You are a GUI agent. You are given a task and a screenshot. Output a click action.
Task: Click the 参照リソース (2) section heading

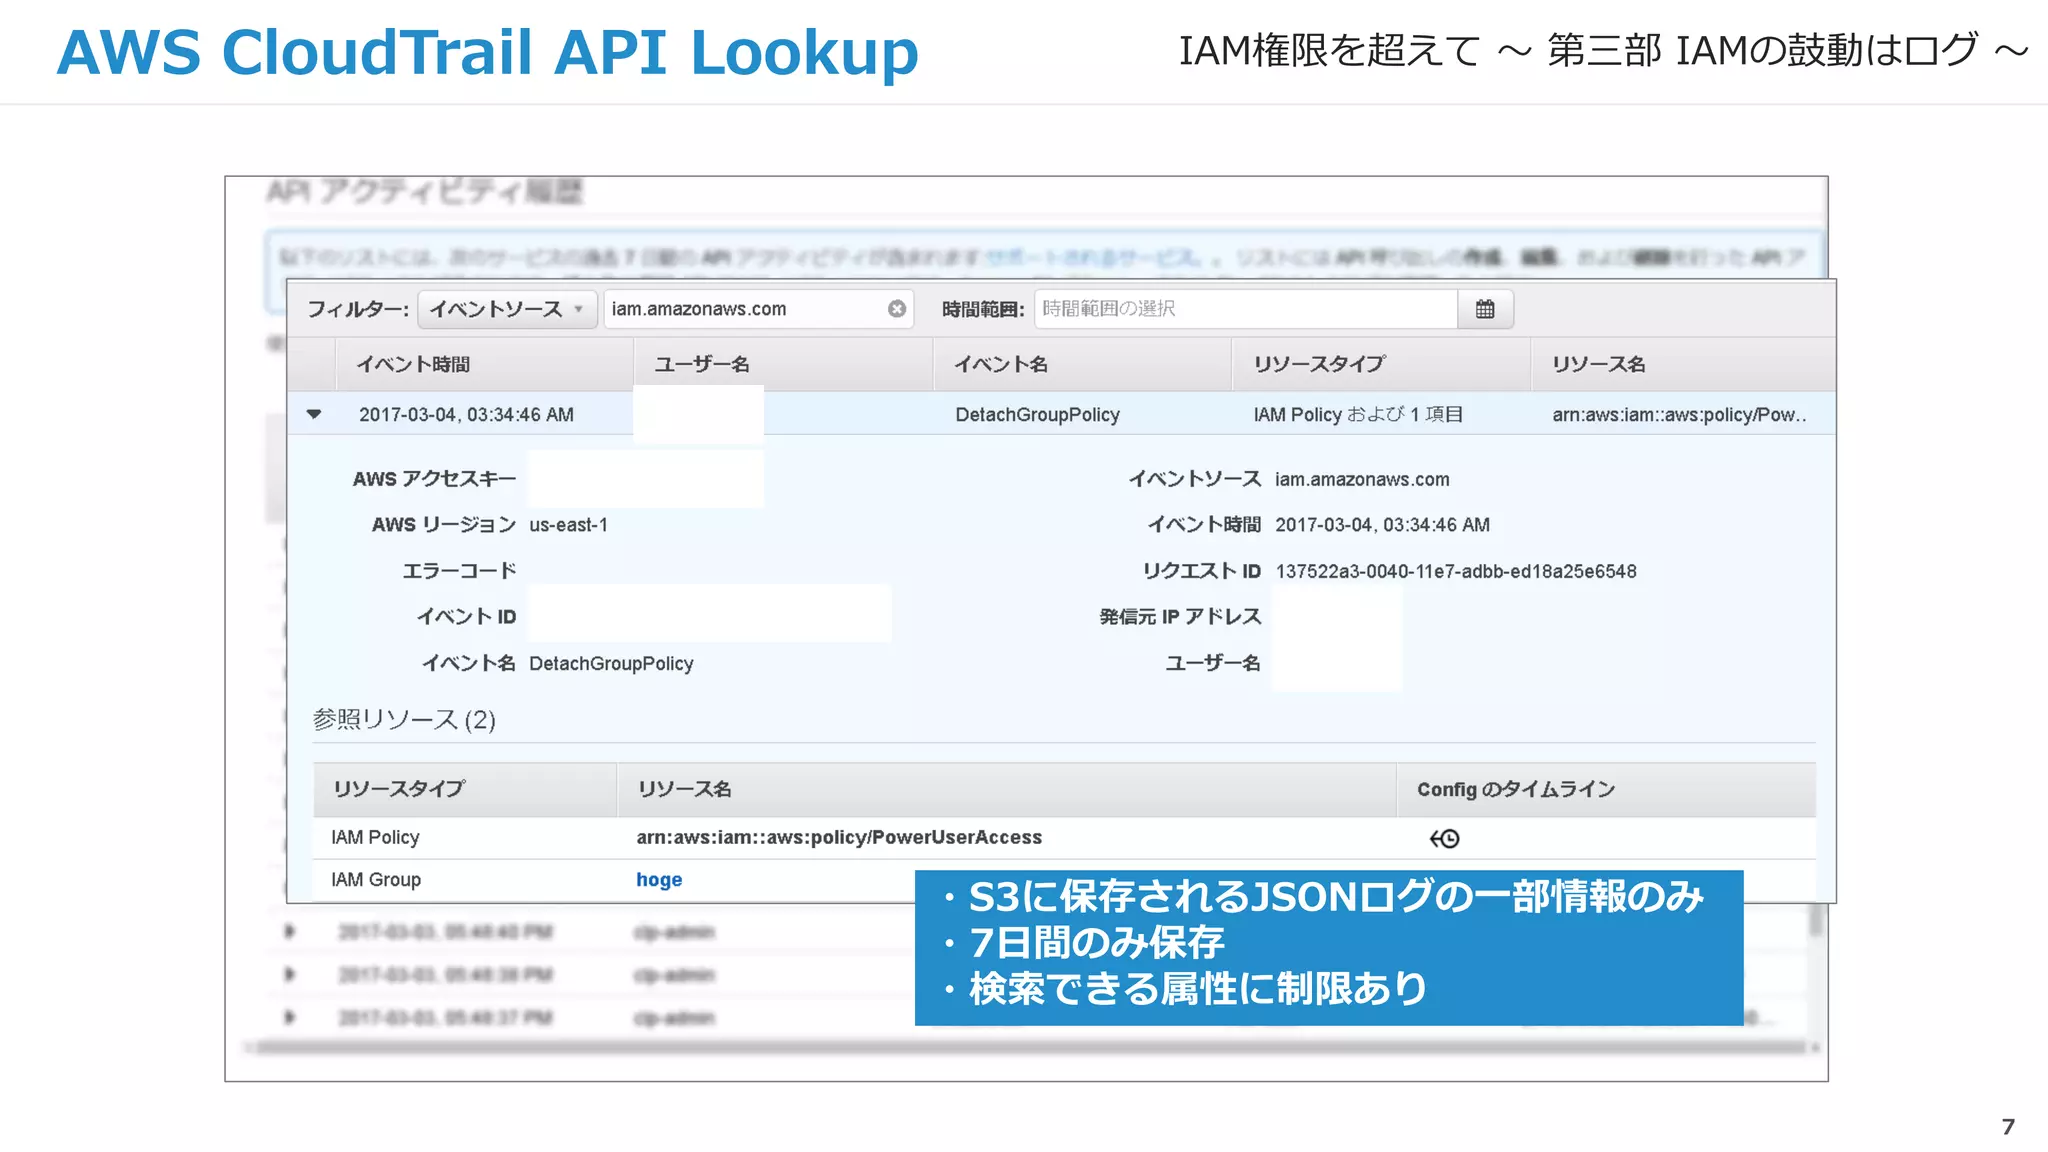tap(404, 720)
